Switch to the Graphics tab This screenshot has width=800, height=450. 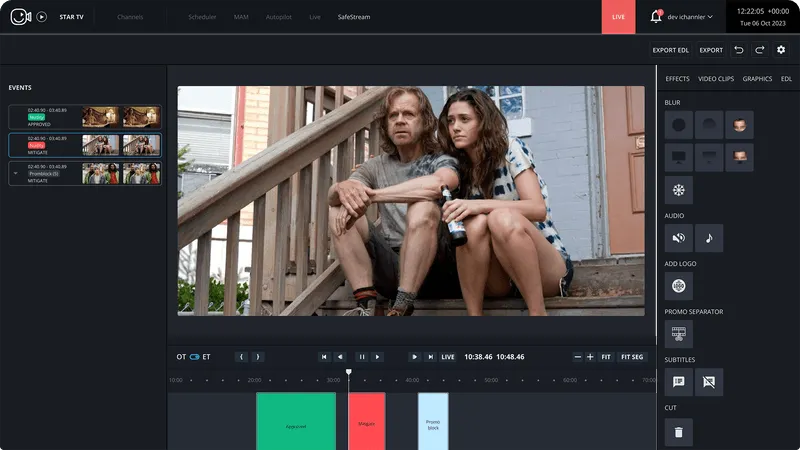(x=757, y=79)
